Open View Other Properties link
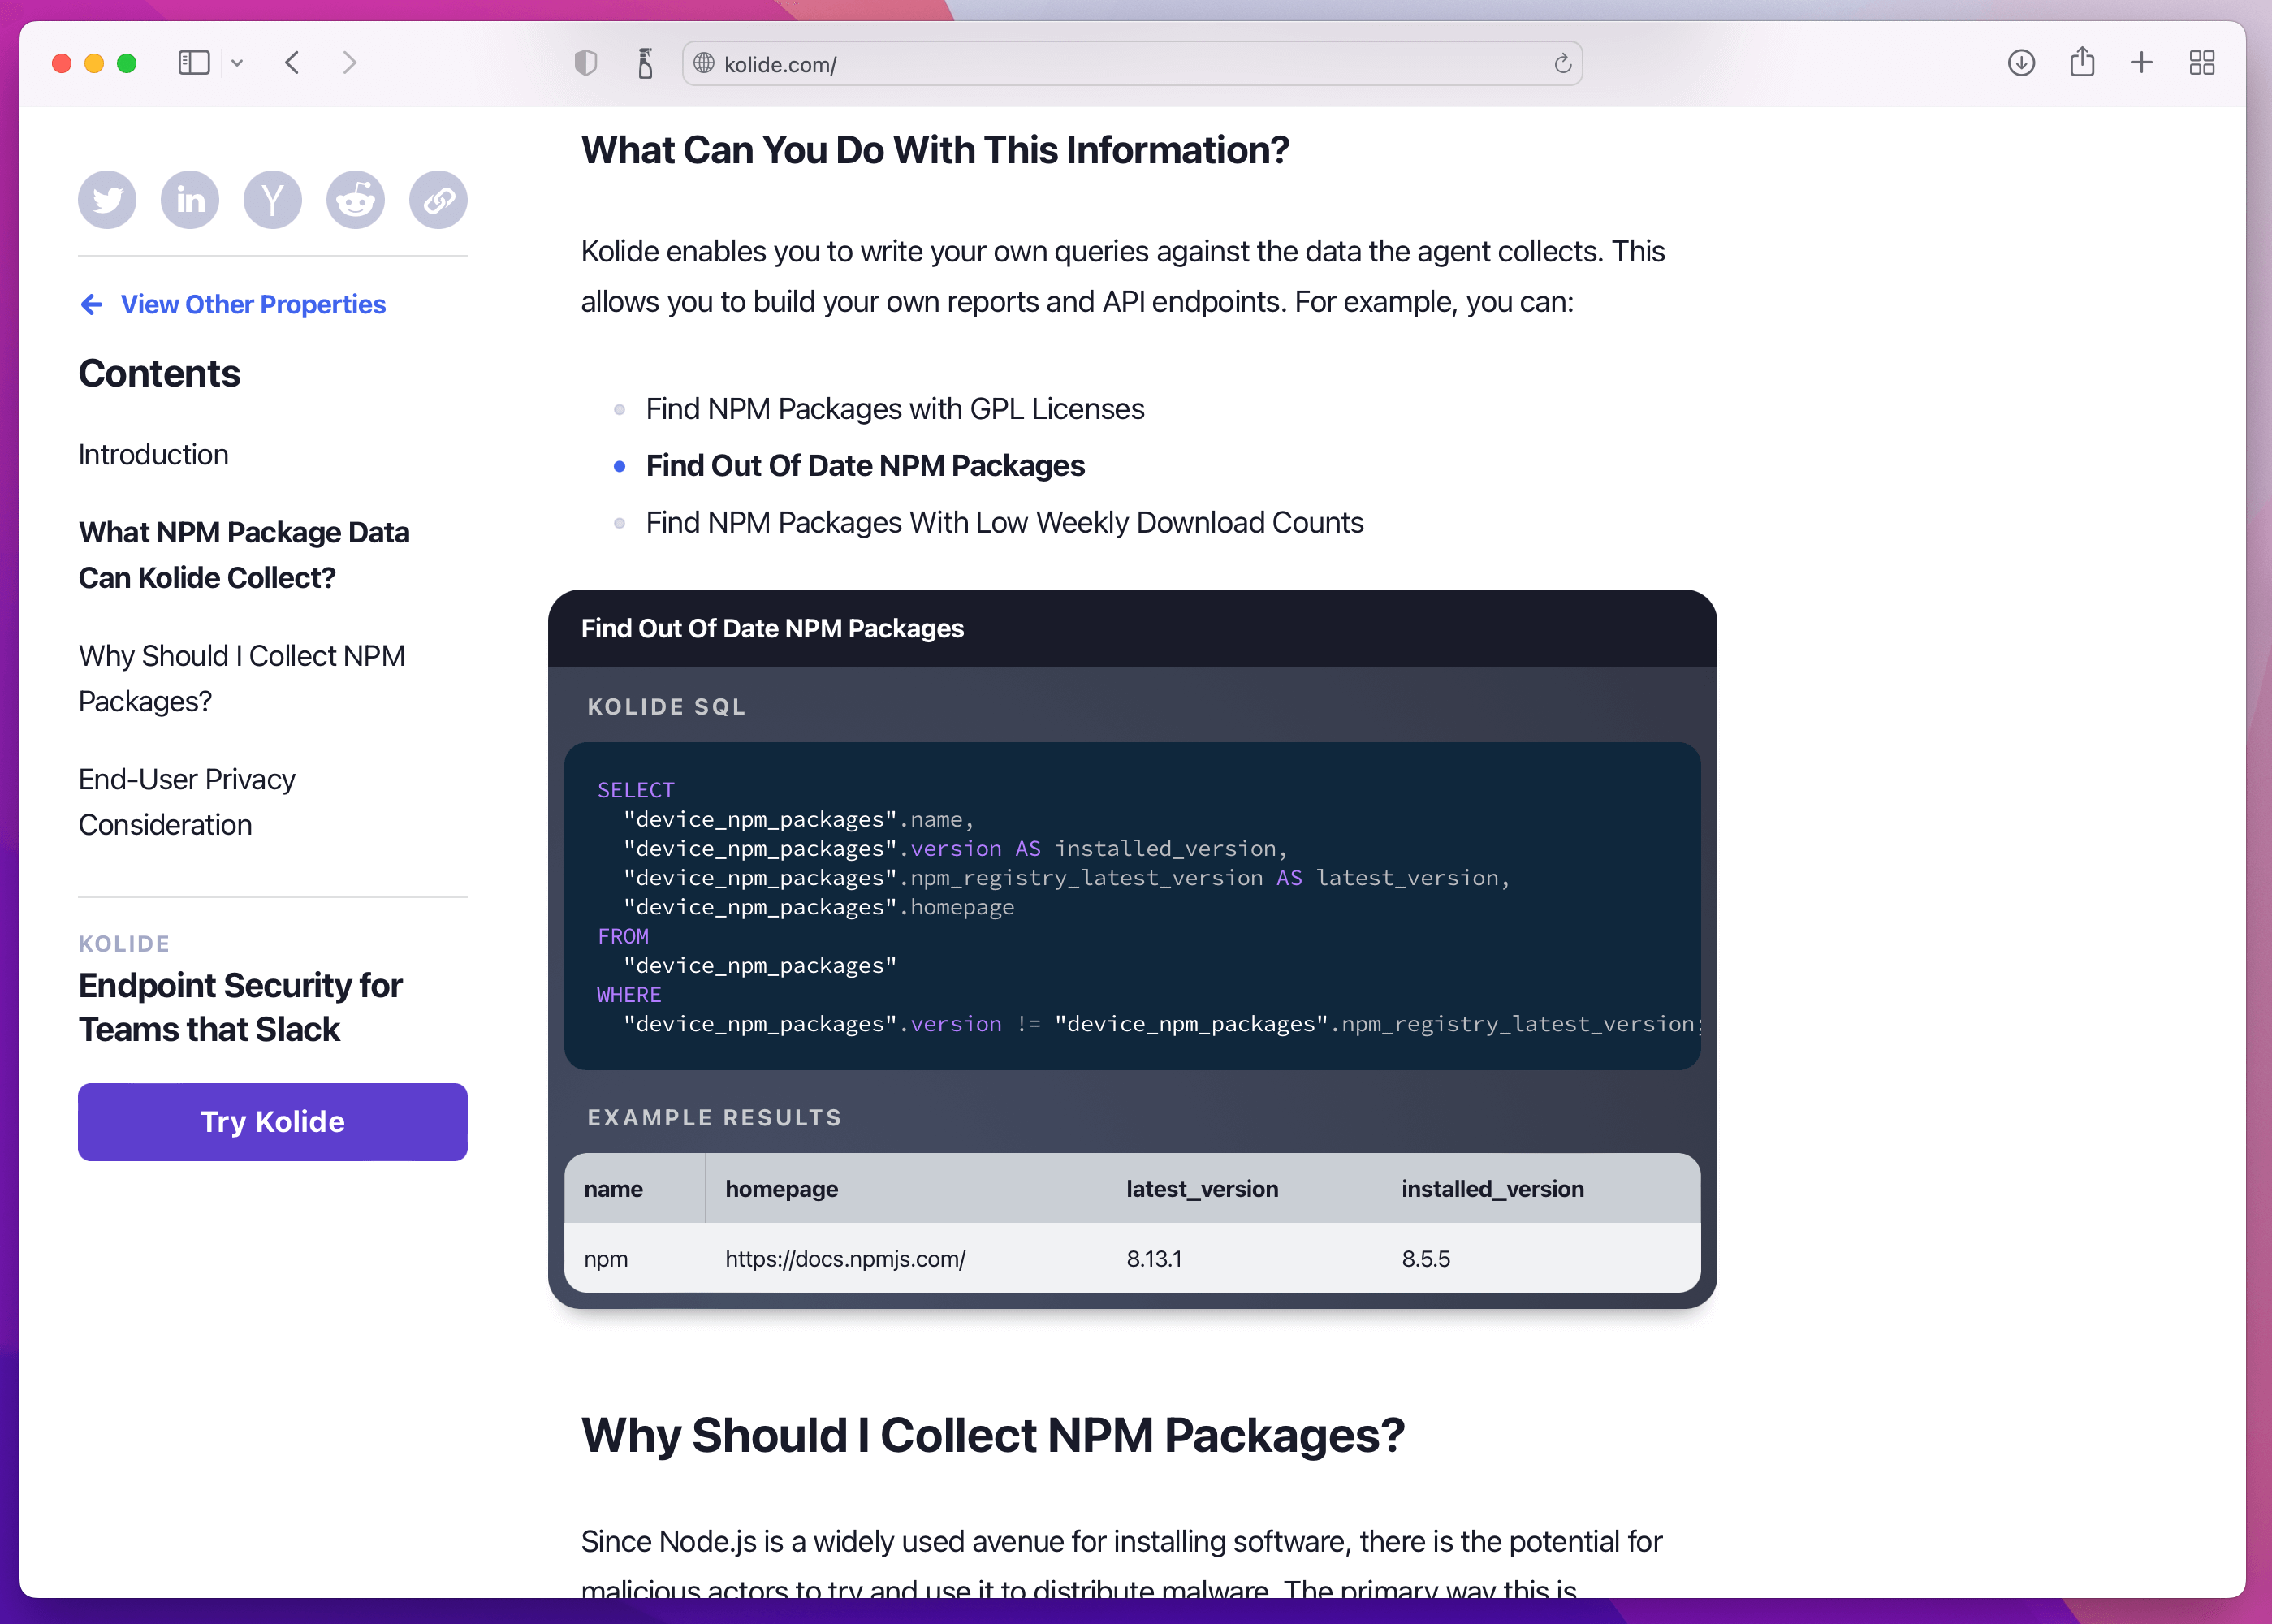This screenshot has height=1624, width=2272. [252, 304]
